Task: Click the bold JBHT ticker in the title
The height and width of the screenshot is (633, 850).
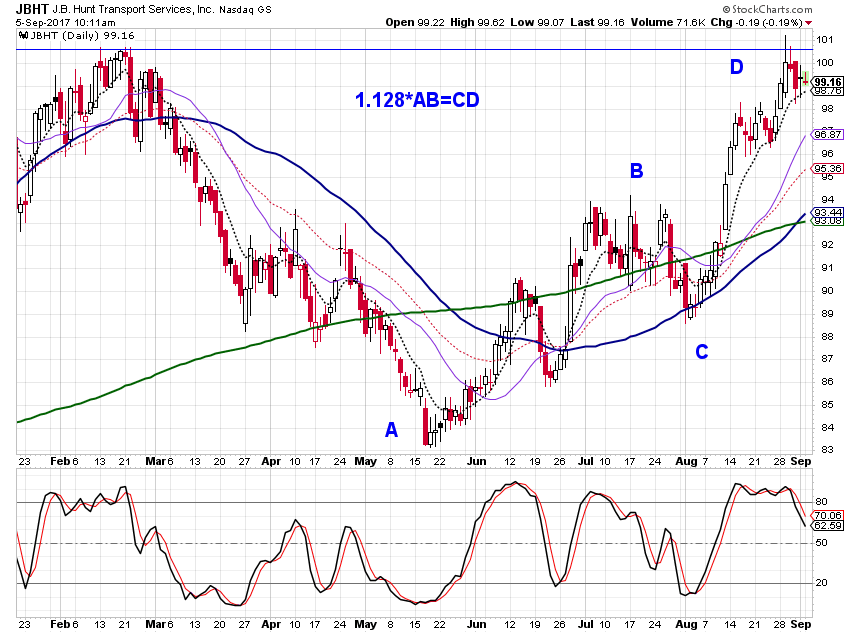Action: tap(33, 9)
